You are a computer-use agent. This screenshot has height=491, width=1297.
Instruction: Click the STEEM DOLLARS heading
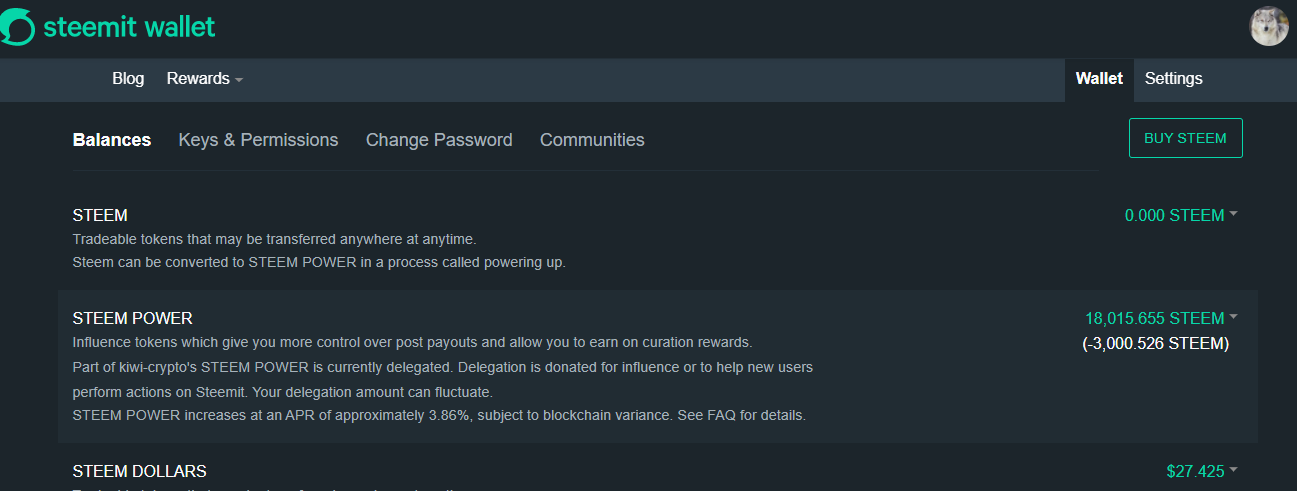pos(140,471)
